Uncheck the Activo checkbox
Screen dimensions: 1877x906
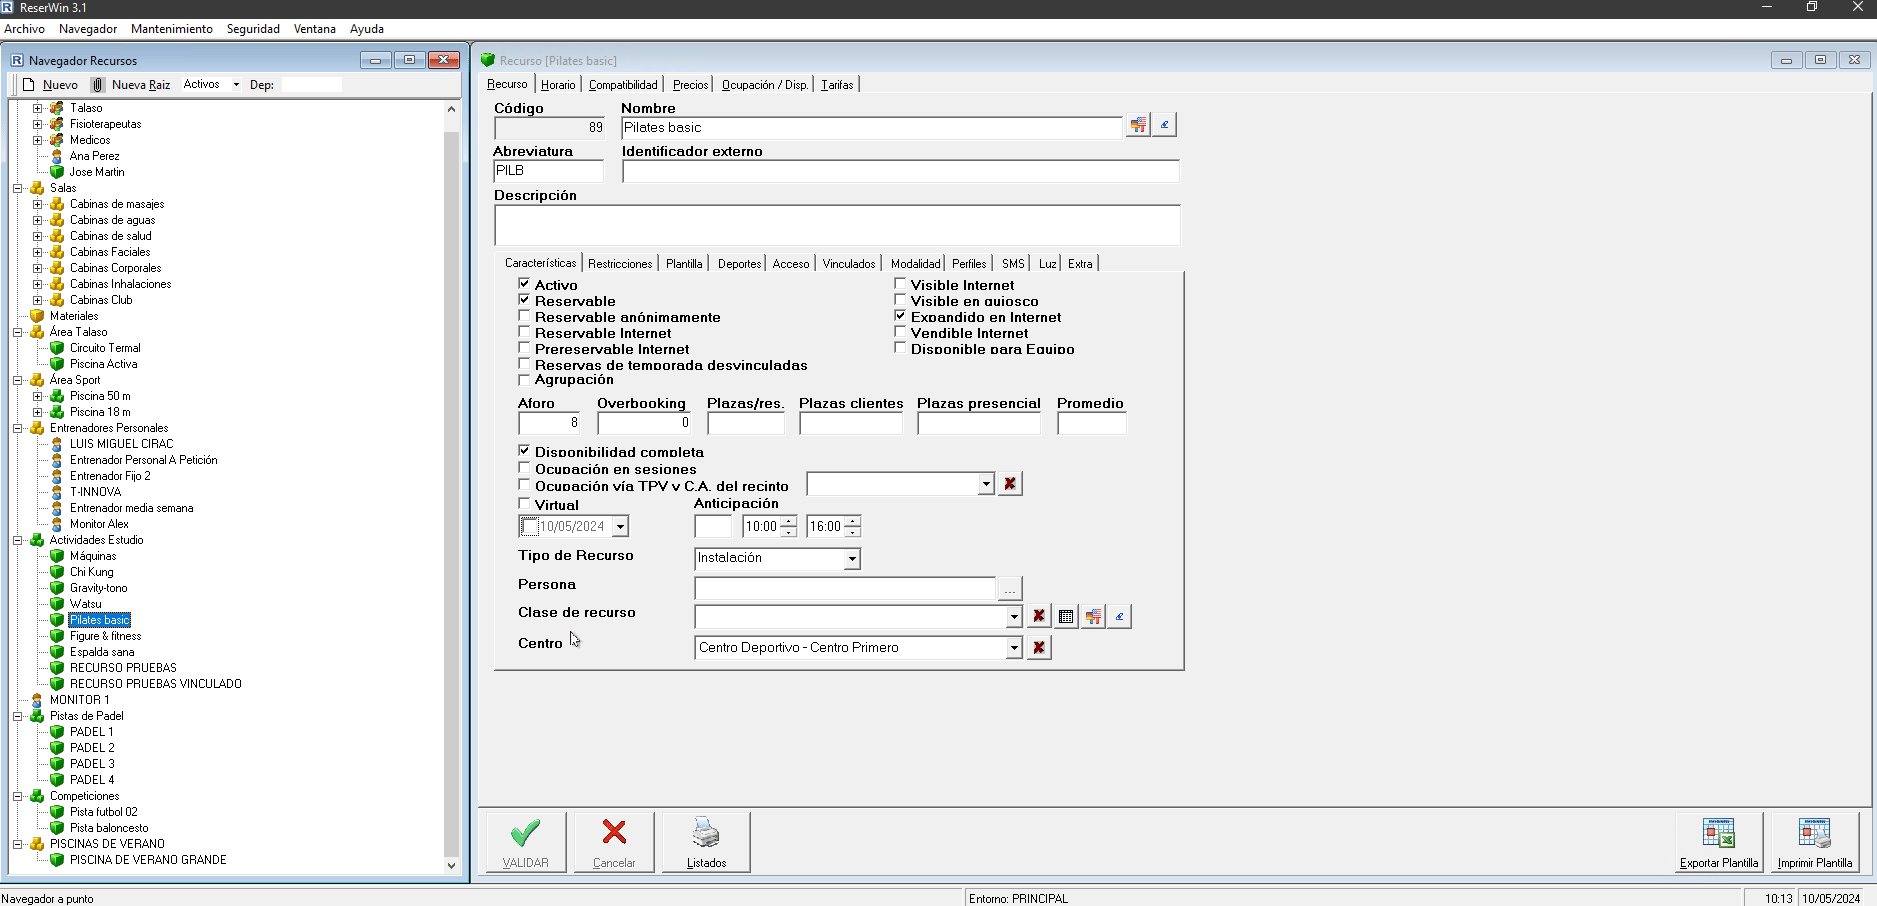coord(524,284)
